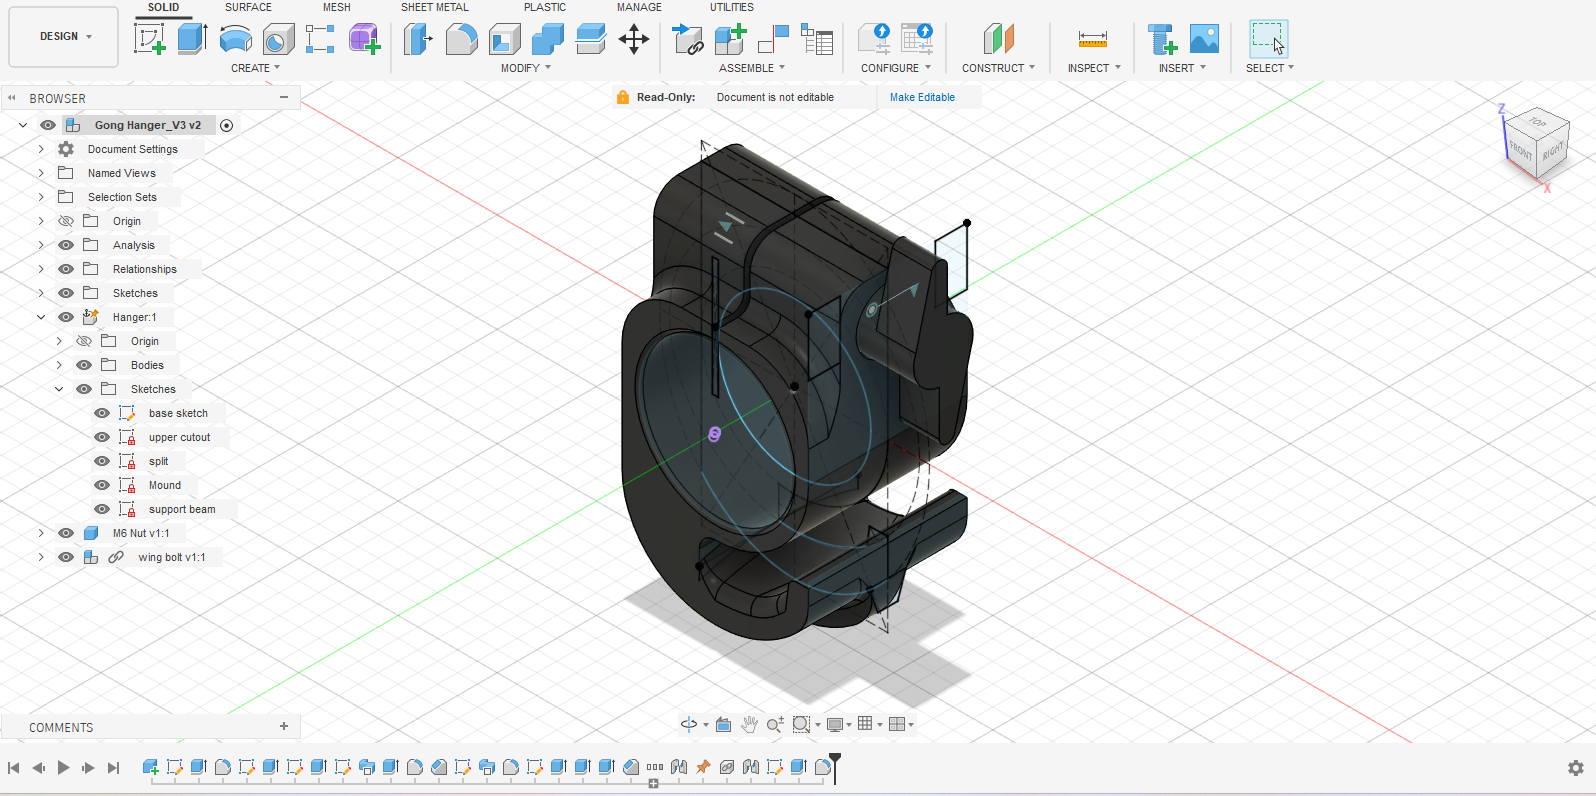Select the Revolve tool in toolbar
Viewport: 1596px width, 796px height.
click(235, 39)
